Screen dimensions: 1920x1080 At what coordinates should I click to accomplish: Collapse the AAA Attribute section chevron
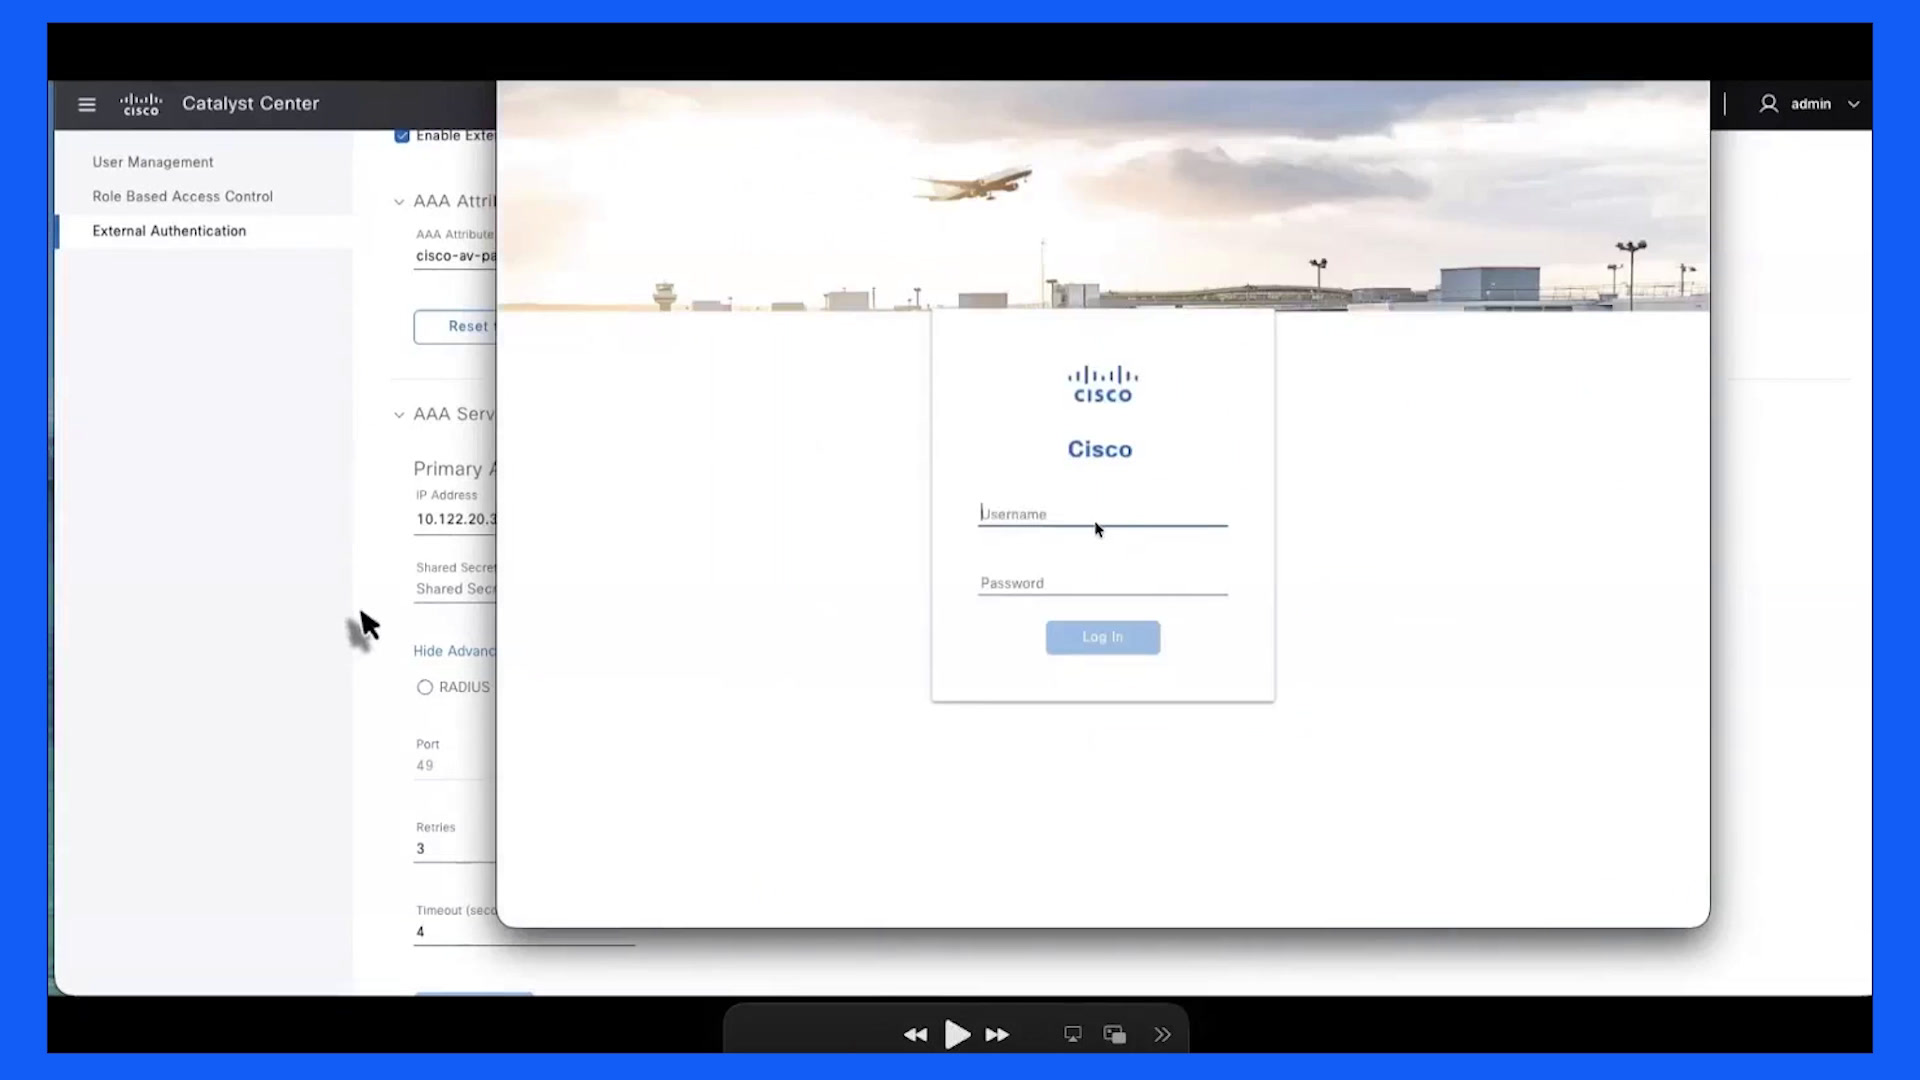tap(399, 202)
